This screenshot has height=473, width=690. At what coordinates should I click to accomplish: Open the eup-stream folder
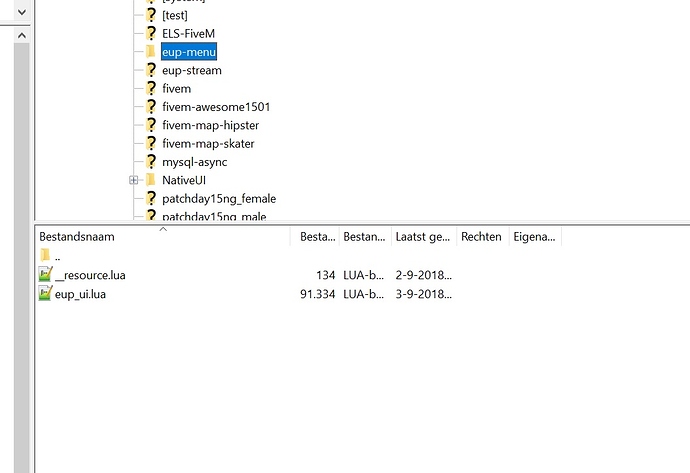point(192,70)
